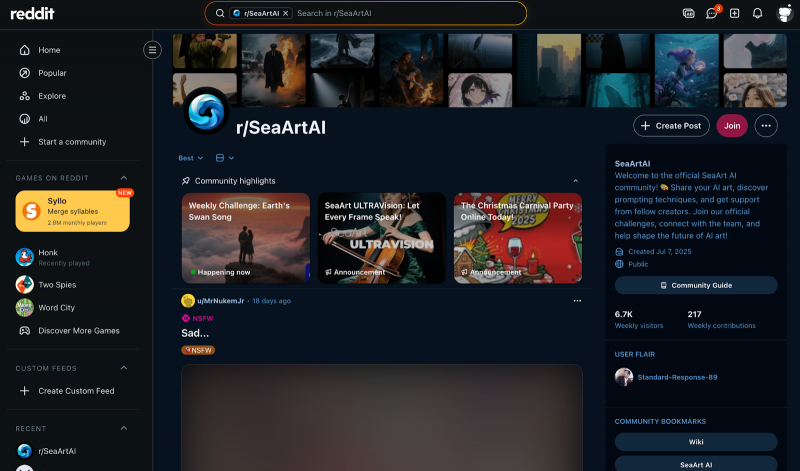Collapse the Games on Reddit section
This screenshot has height=471, width=800.
(124, 178)
